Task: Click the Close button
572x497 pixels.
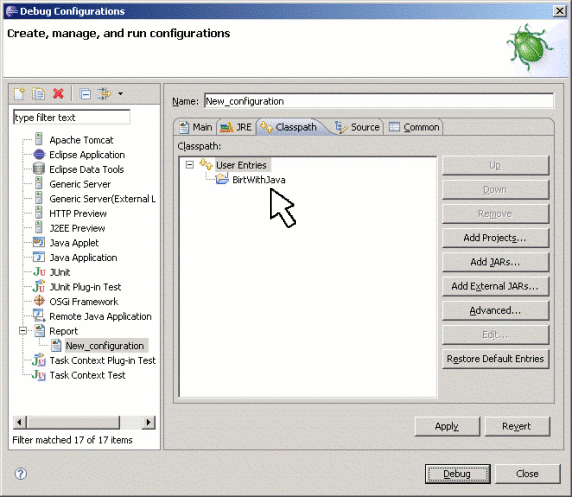Action: (527, 474)
